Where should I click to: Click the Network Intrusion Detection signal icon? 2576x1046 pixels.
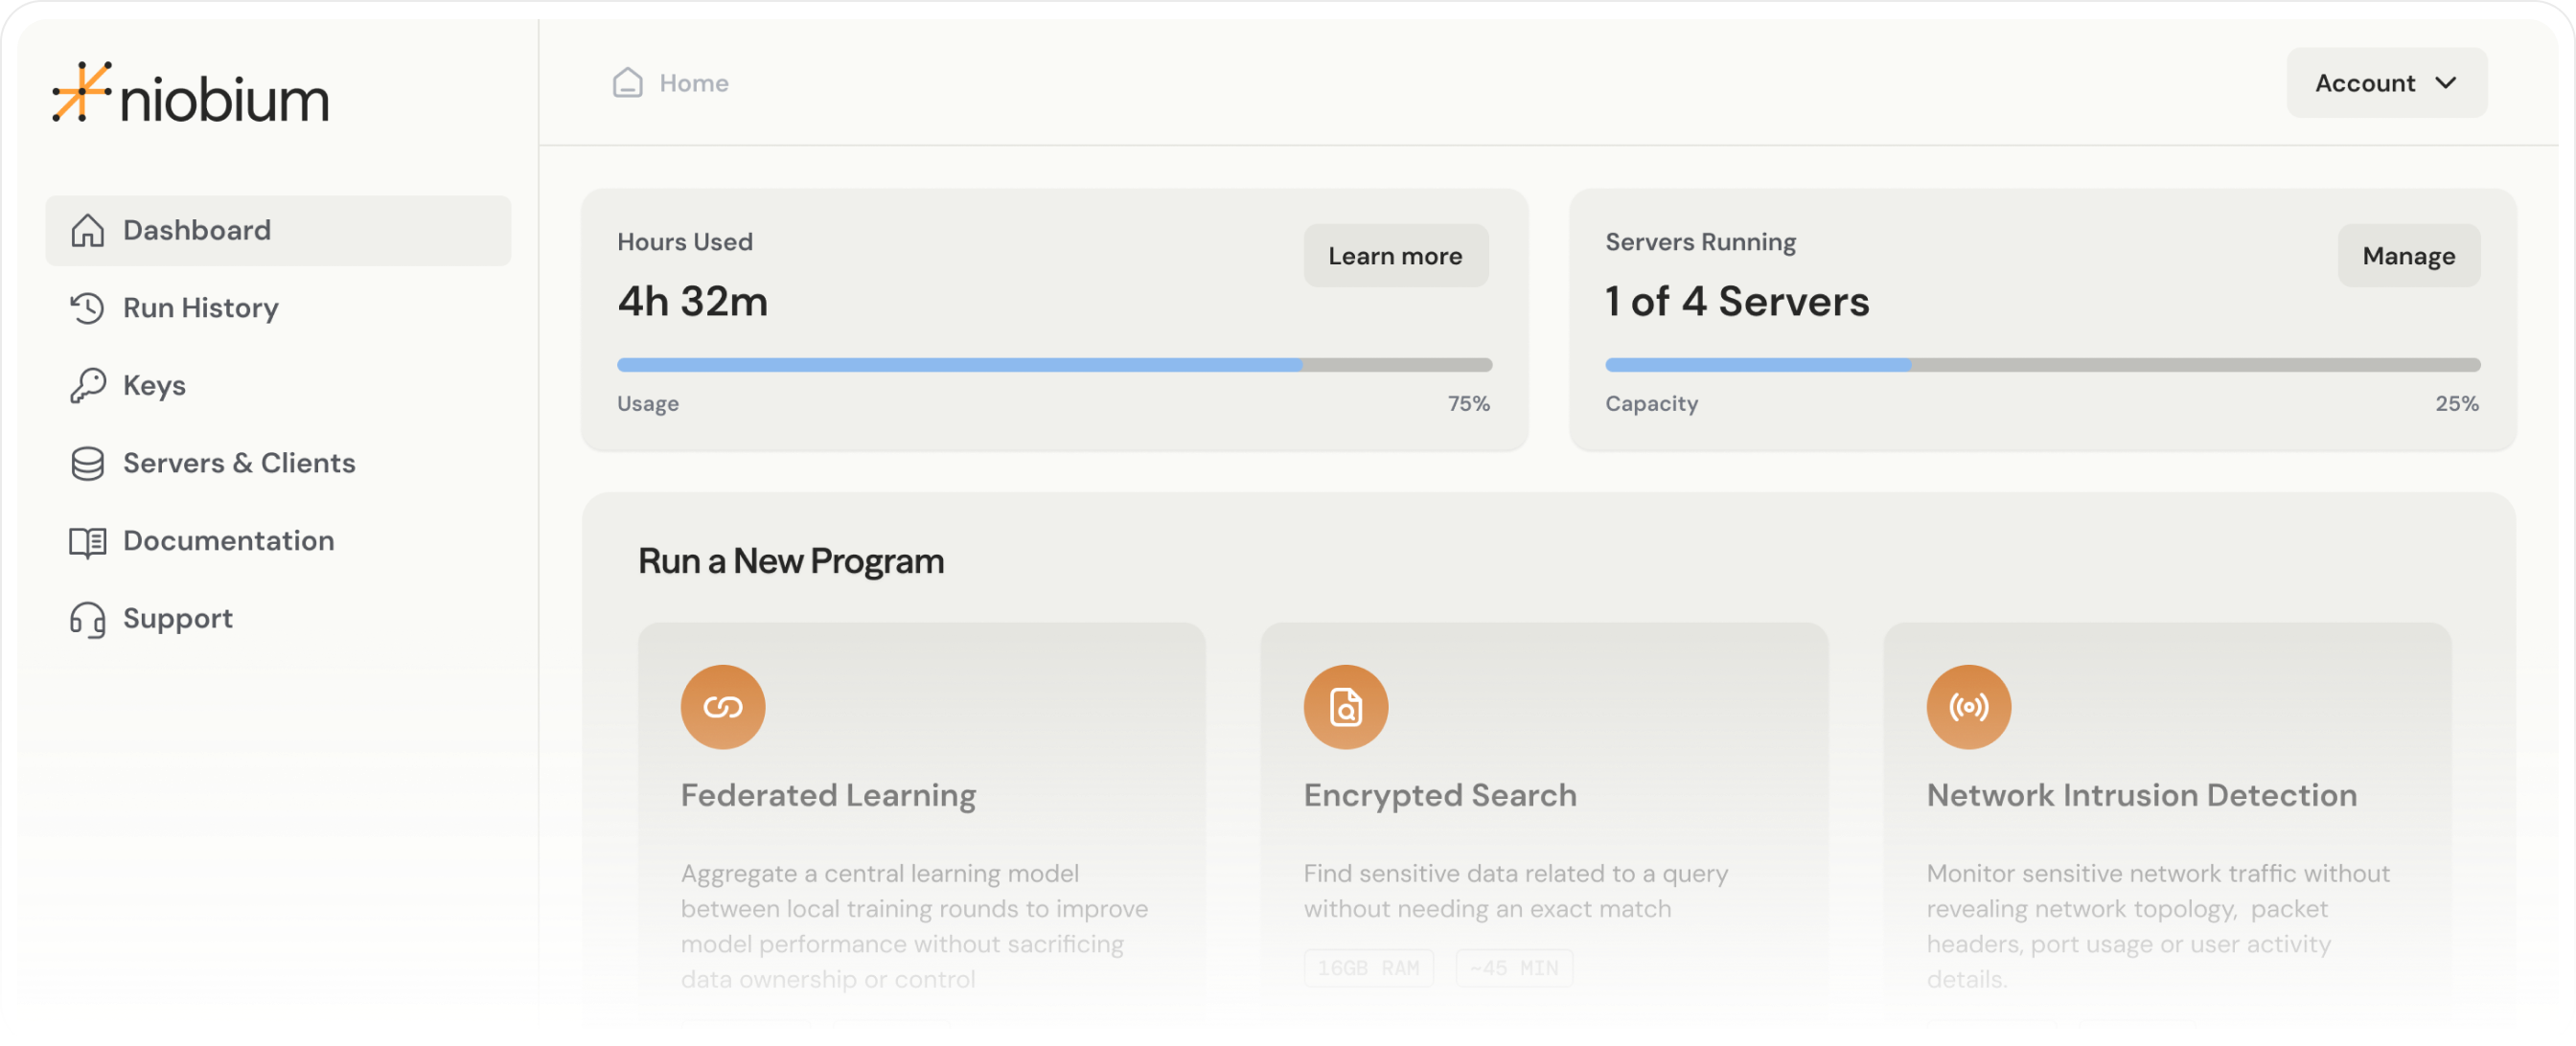[1968, 706]
